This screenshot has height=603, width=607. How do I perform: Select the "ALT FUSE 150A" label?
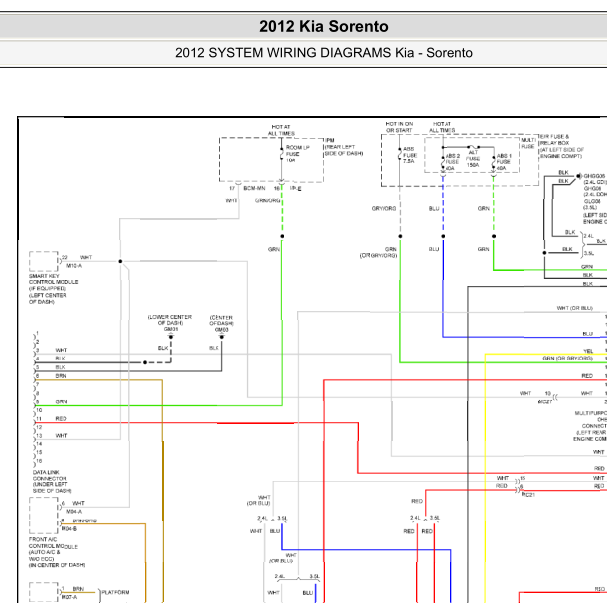(x=473, y=158)
